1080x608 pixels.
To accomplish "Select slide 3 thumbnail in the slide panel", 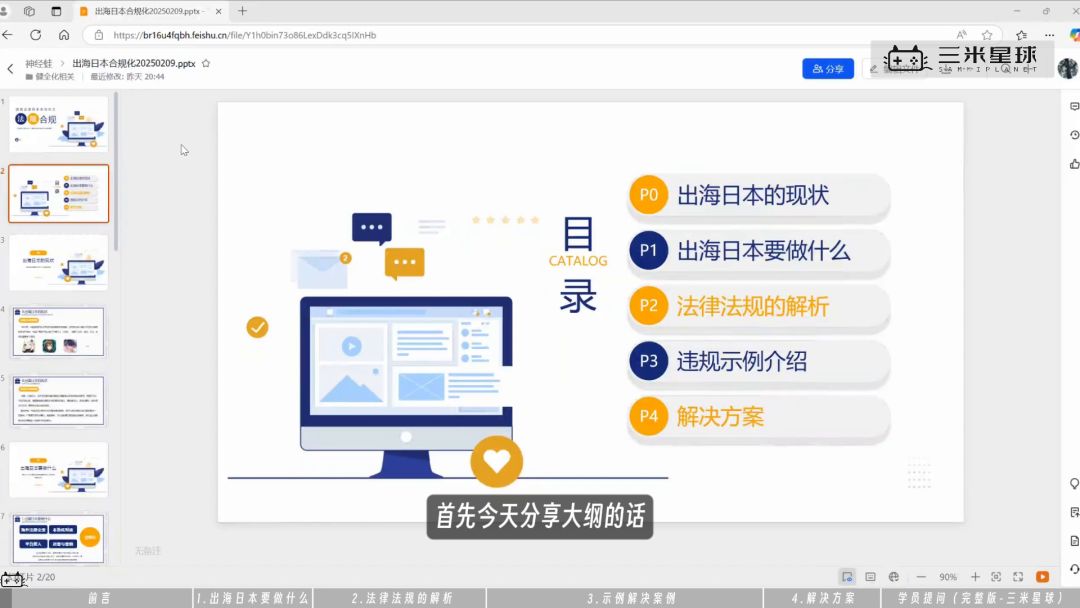I will tap(58, 263).
